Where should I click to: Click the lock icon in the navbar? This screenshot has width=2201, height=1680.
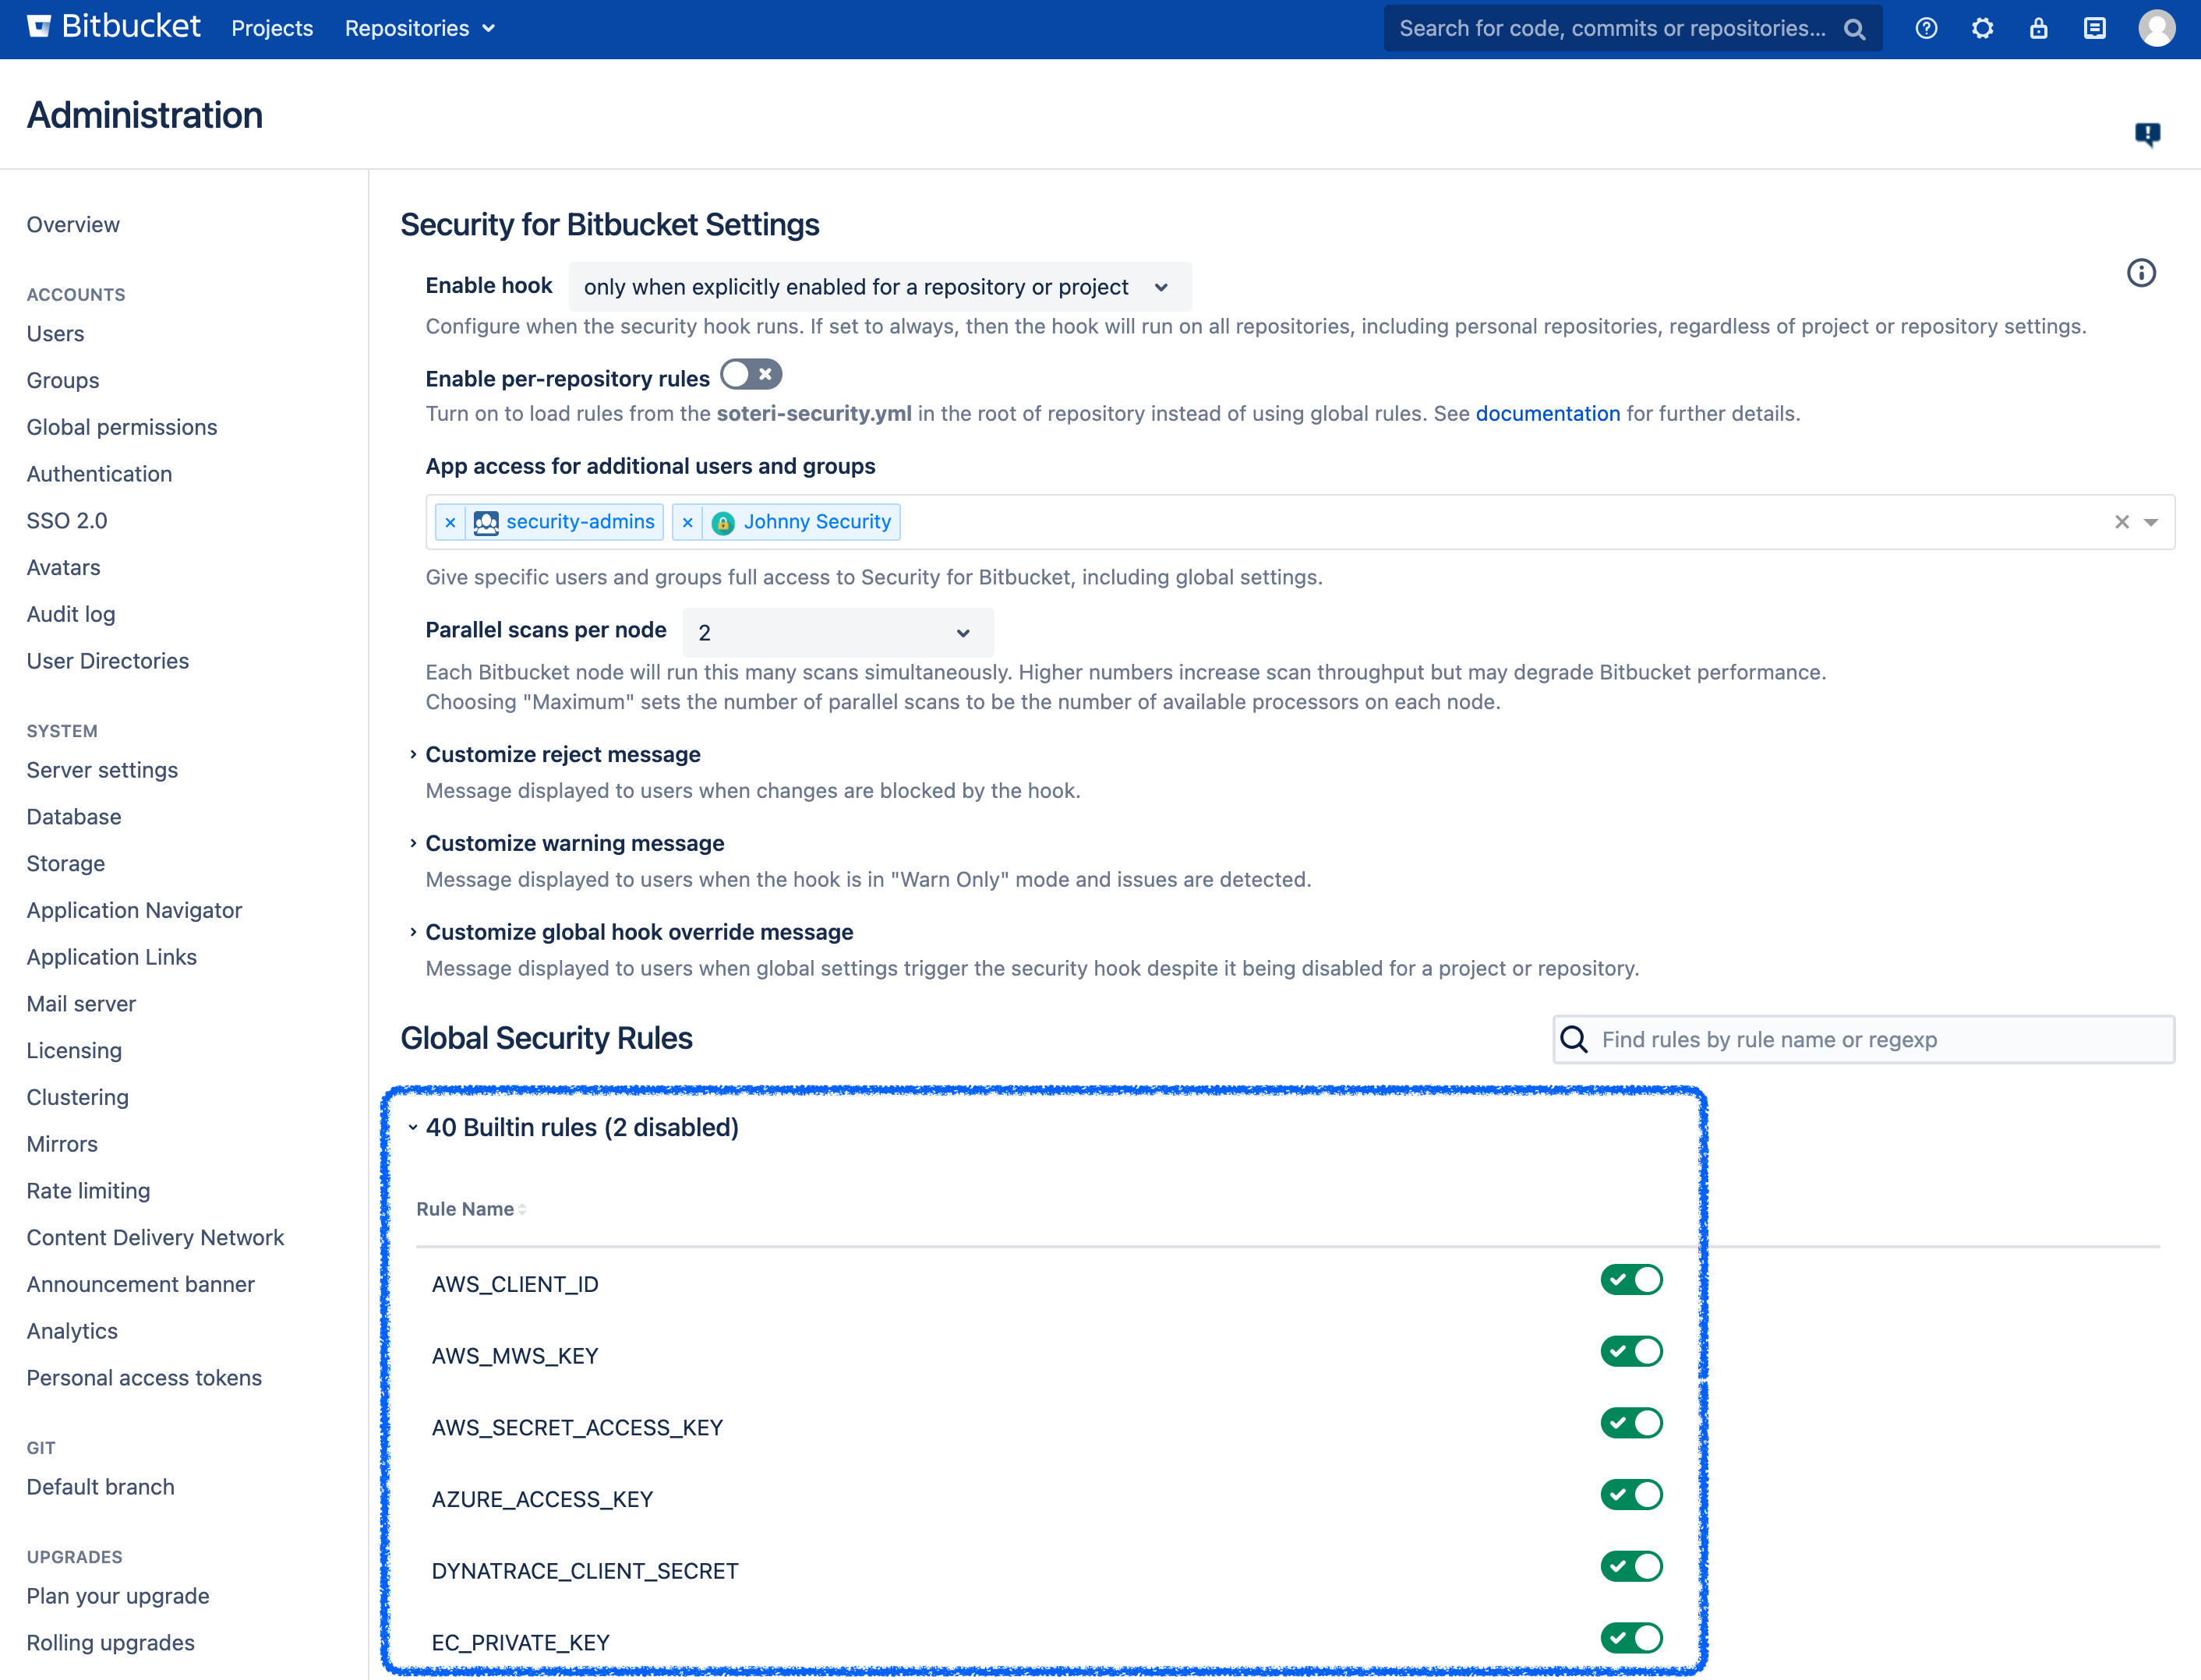tap(2038, 28)
